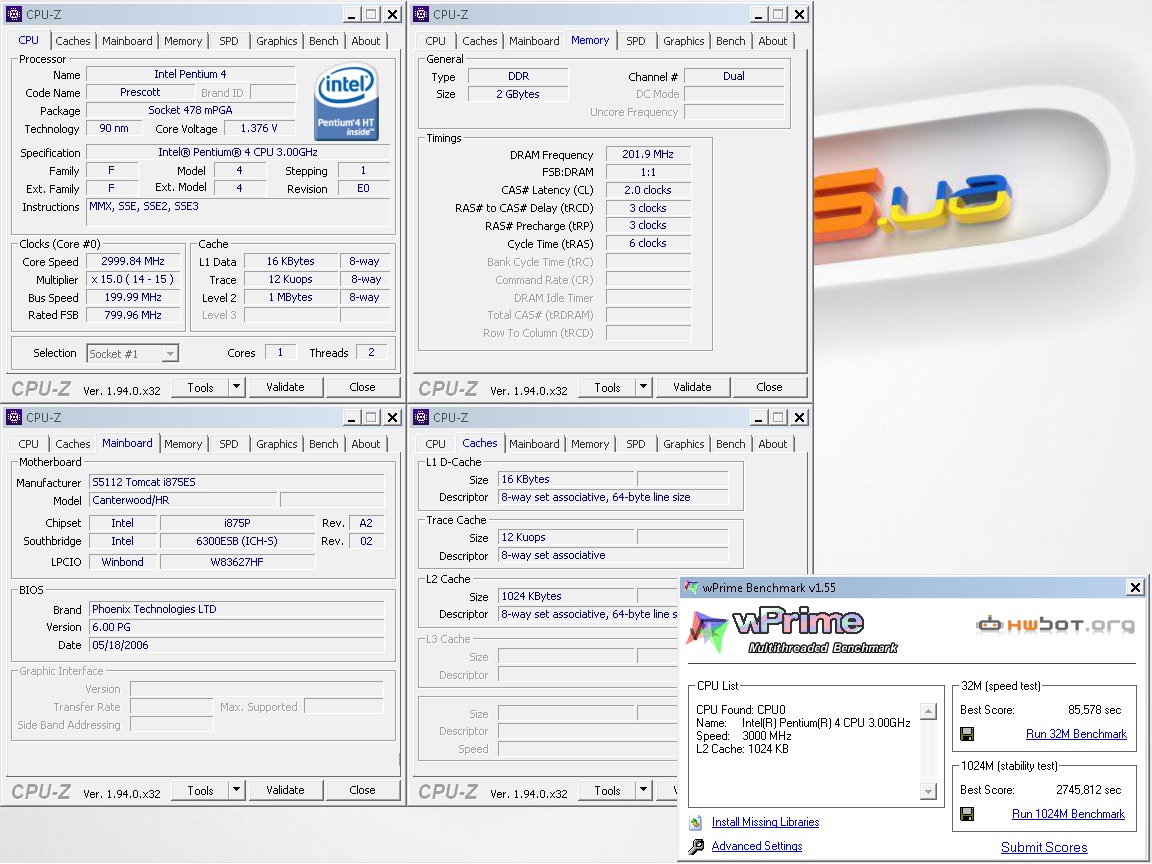Open the Bench tab in the Caches window
1152x864 pixels.
click(730, 444)
